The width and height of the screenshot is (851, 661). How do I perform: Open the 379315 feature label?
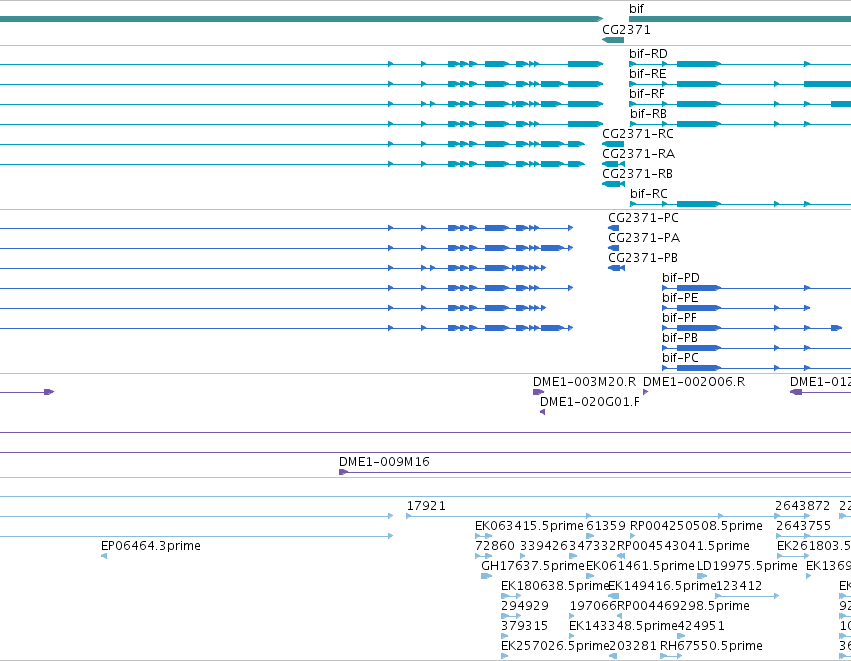pyautogui.click(x=524, y=626)
